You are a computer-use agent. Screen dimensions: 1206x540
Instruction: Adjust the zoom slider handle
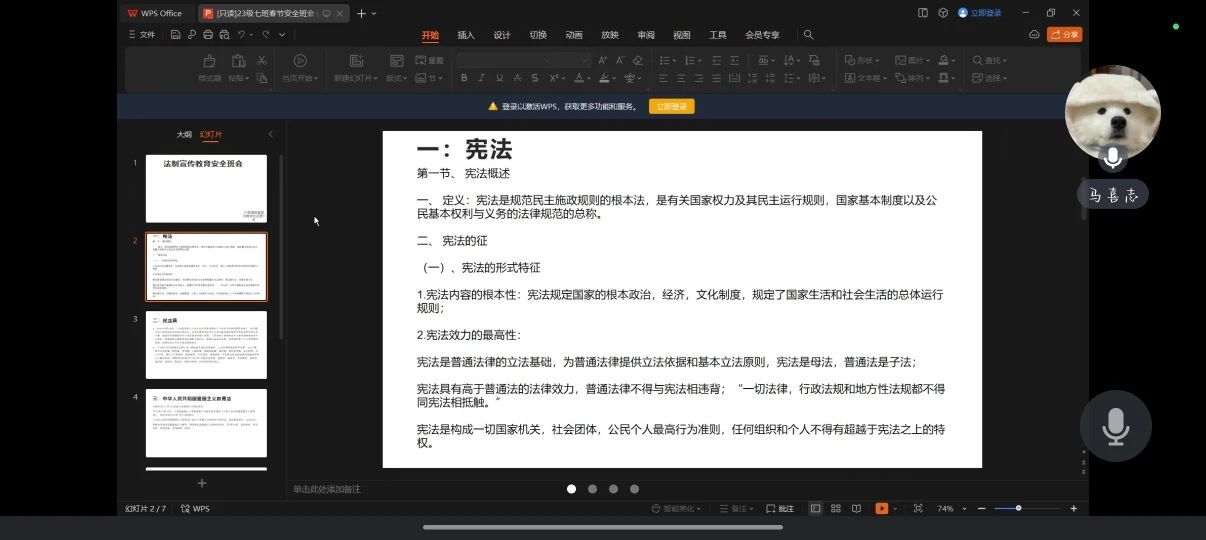click(x=1018, y=508)
